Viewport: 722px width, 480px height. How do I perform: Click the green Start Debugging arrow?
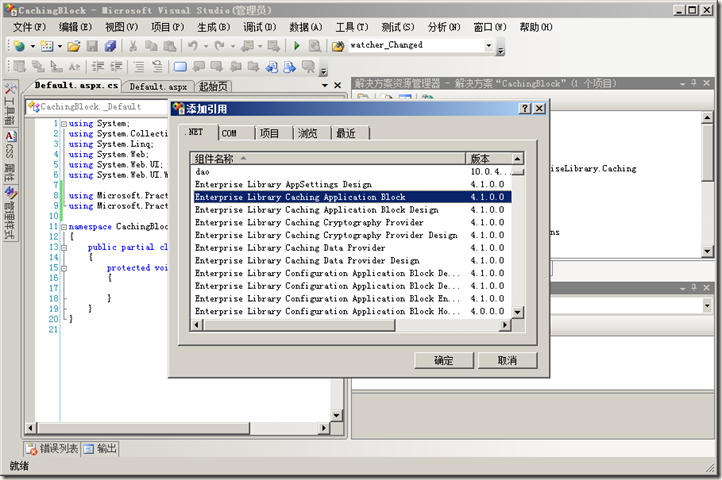tap(297, 46)
